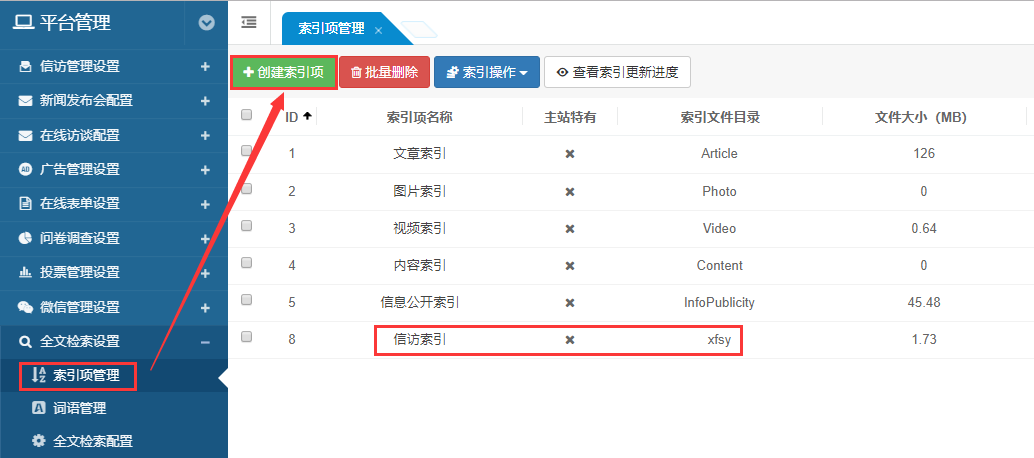This screenshot has height=458, width=1034.
Task: Click the 批量删除 button
Action: (384, 72)
